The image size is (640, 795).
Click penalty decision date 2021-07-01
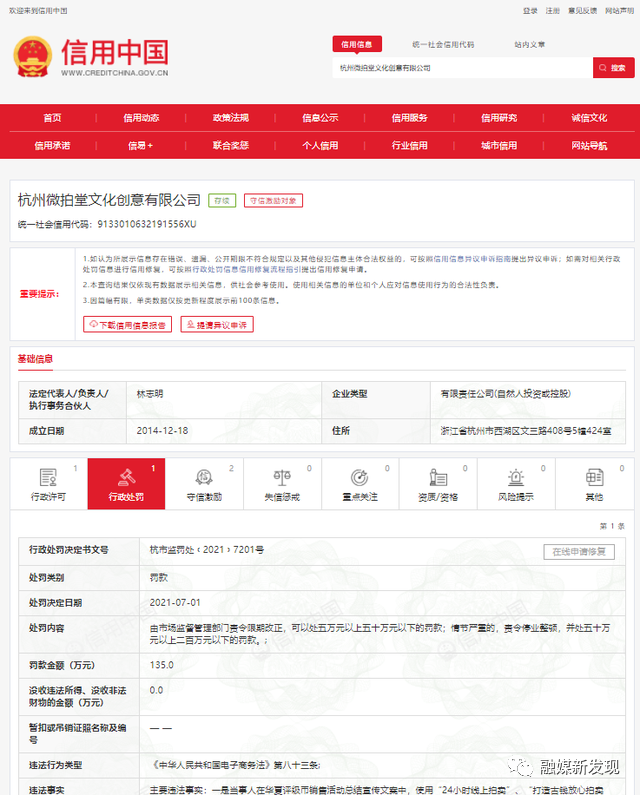175,602
